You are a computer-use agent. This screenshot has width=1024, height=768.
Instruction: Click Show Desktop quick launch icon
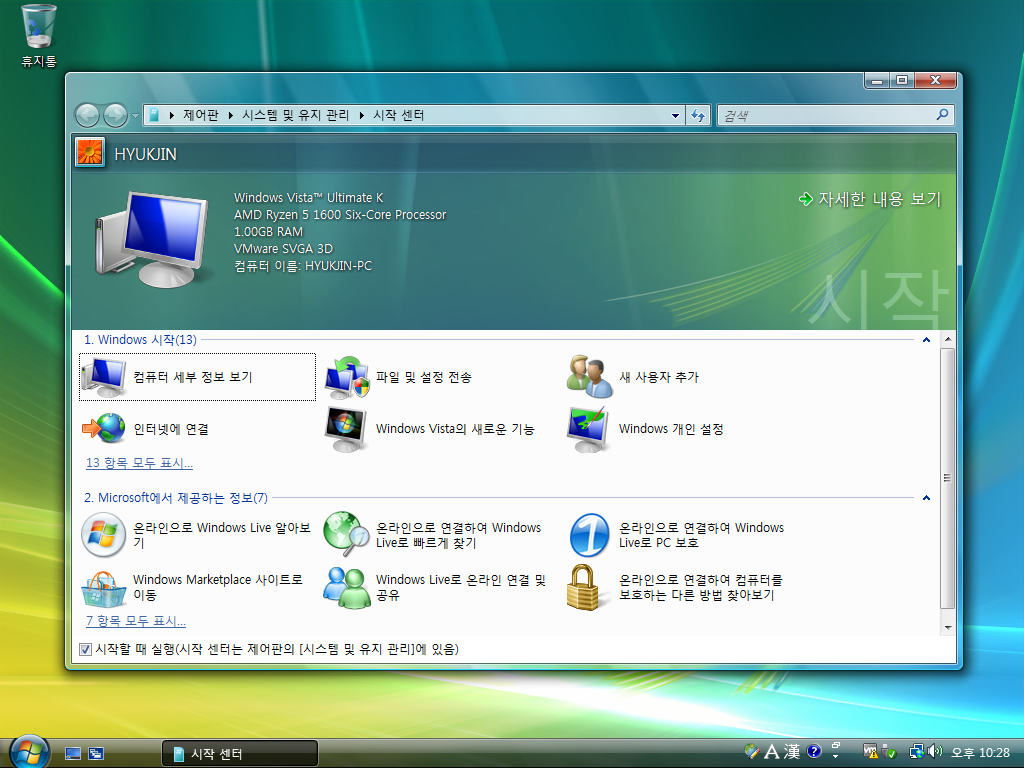pyautogui.click(x=73, y=754)
